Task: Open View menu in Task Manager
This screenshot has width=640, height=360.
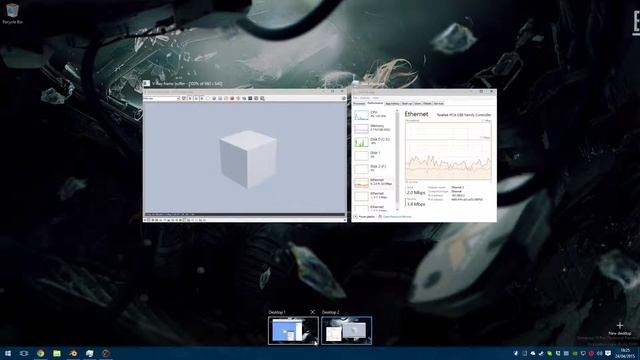Action: coord(376,98)
